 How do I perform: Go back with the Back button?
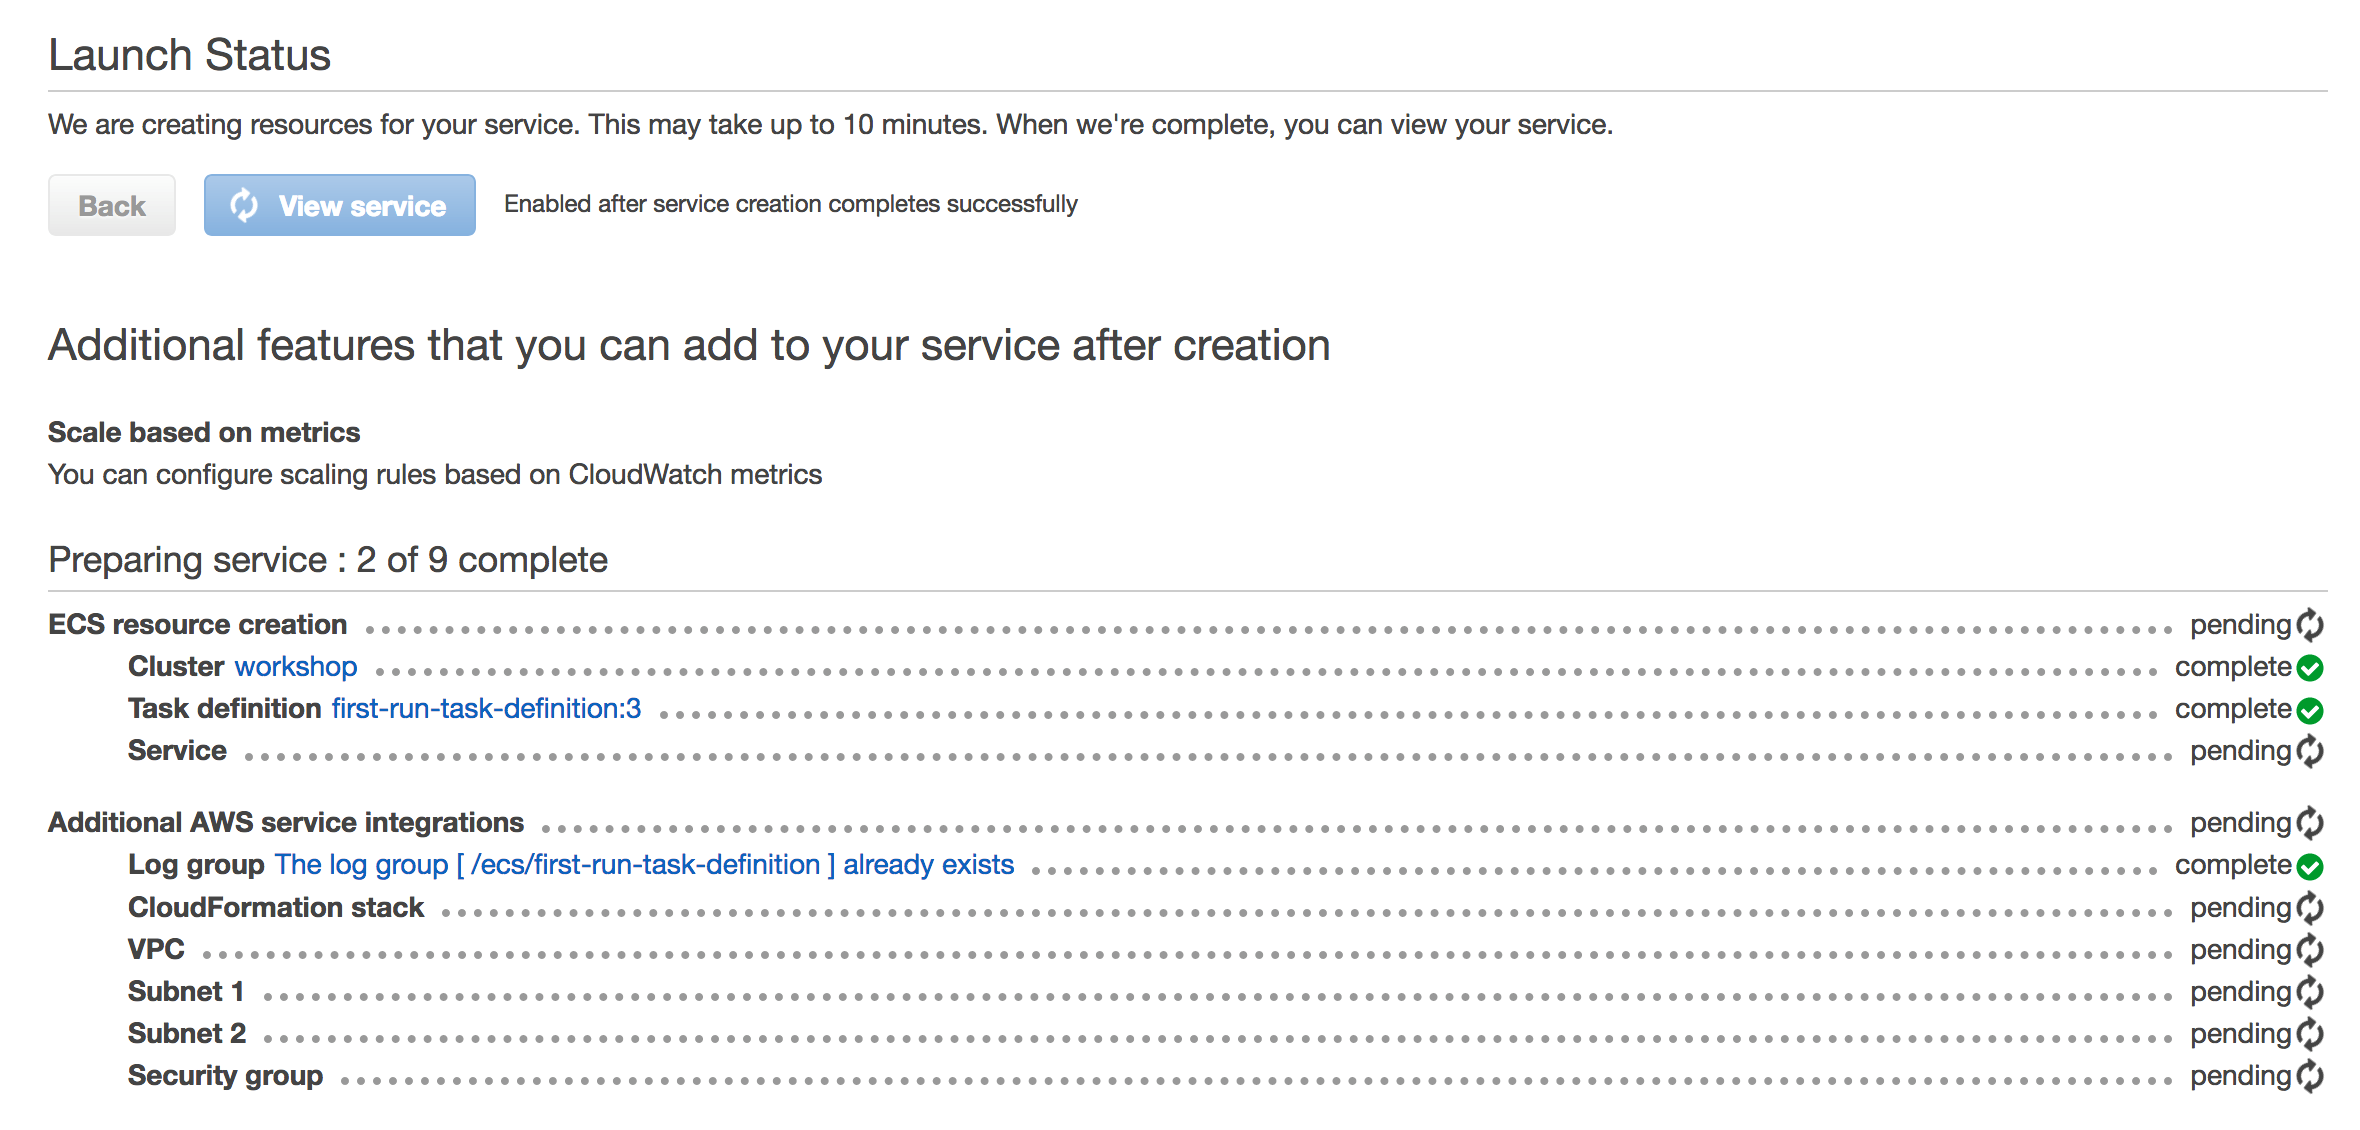112,205
